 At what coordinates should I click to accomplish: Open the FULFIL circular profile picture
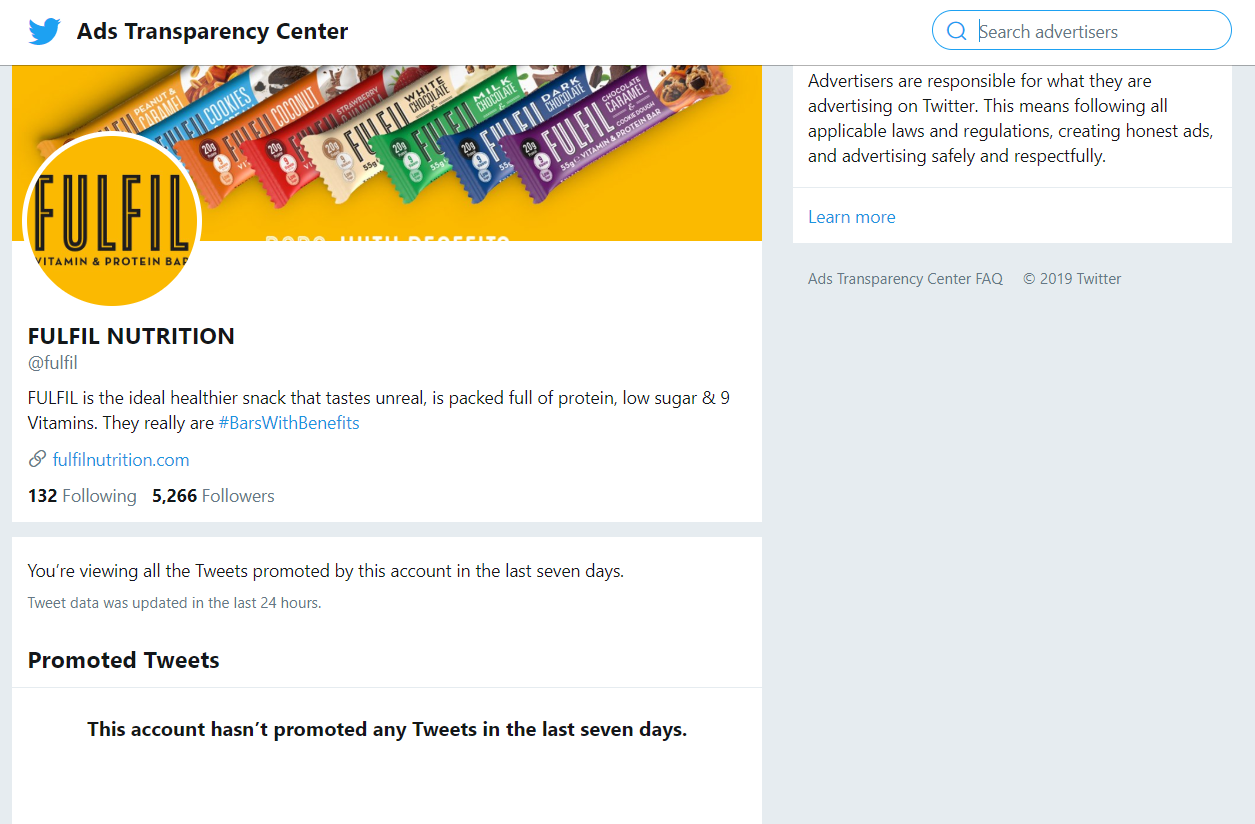pos(112,222)
